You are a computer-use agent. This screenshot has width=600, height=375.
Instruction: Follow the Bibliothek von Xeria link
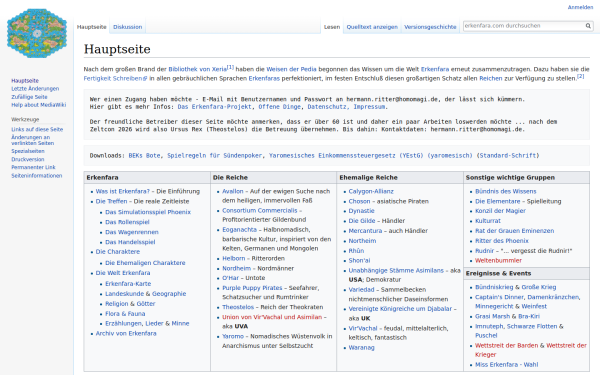[x=197, y=69]
